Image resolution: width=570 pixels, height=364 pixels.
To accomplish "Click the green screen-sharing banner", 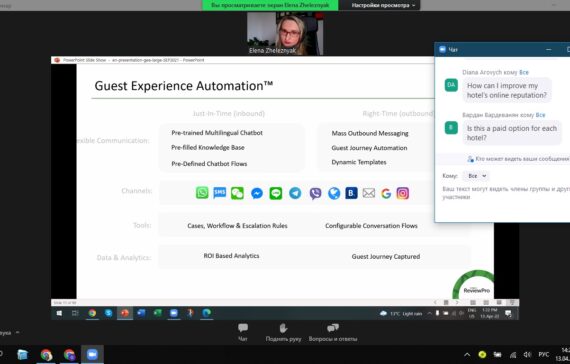I will tap(270, 5).
